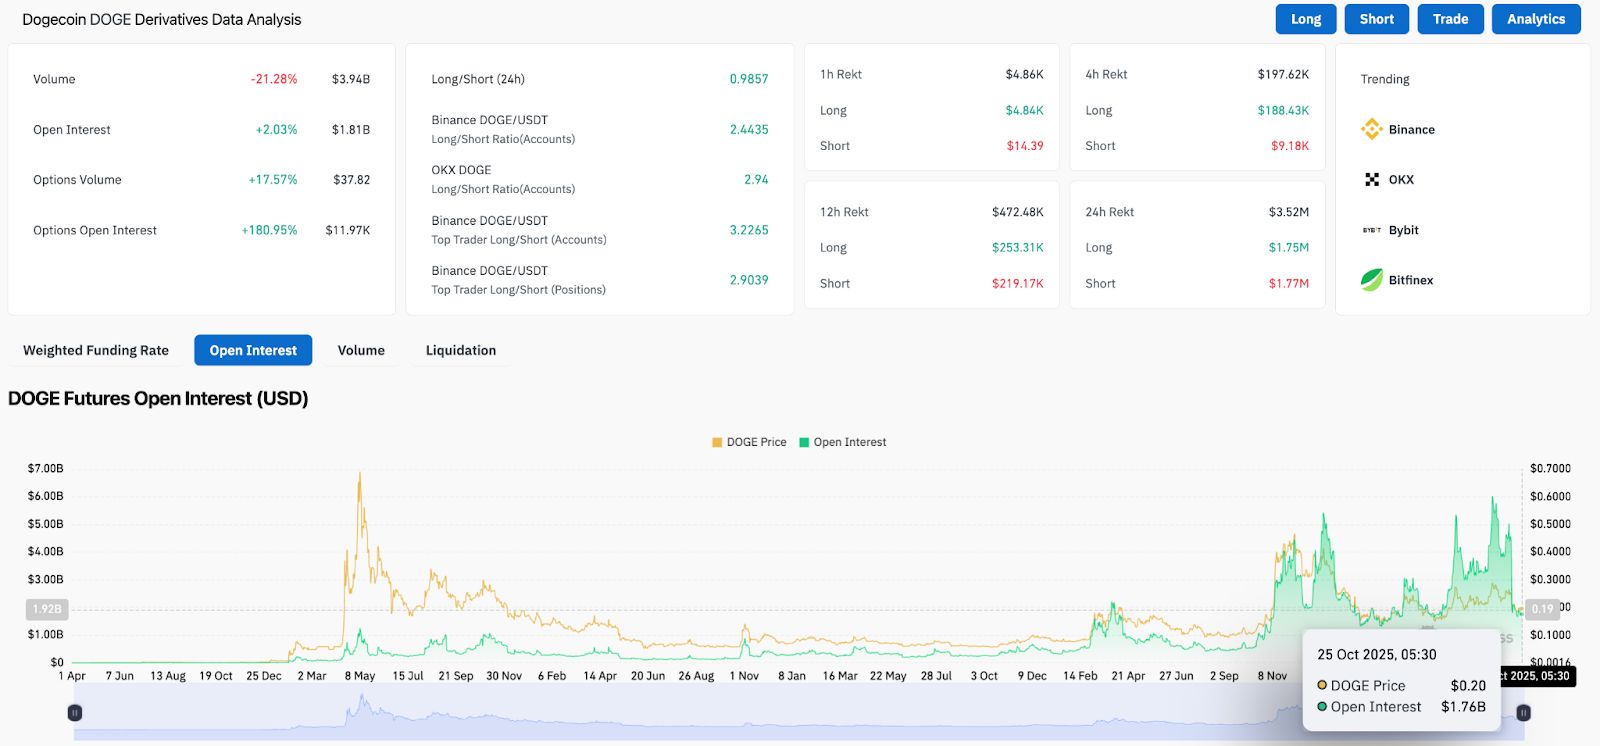Open the Volume chart tab
The width and height of the screenshot is (1600, 746).
coord(361,350)
